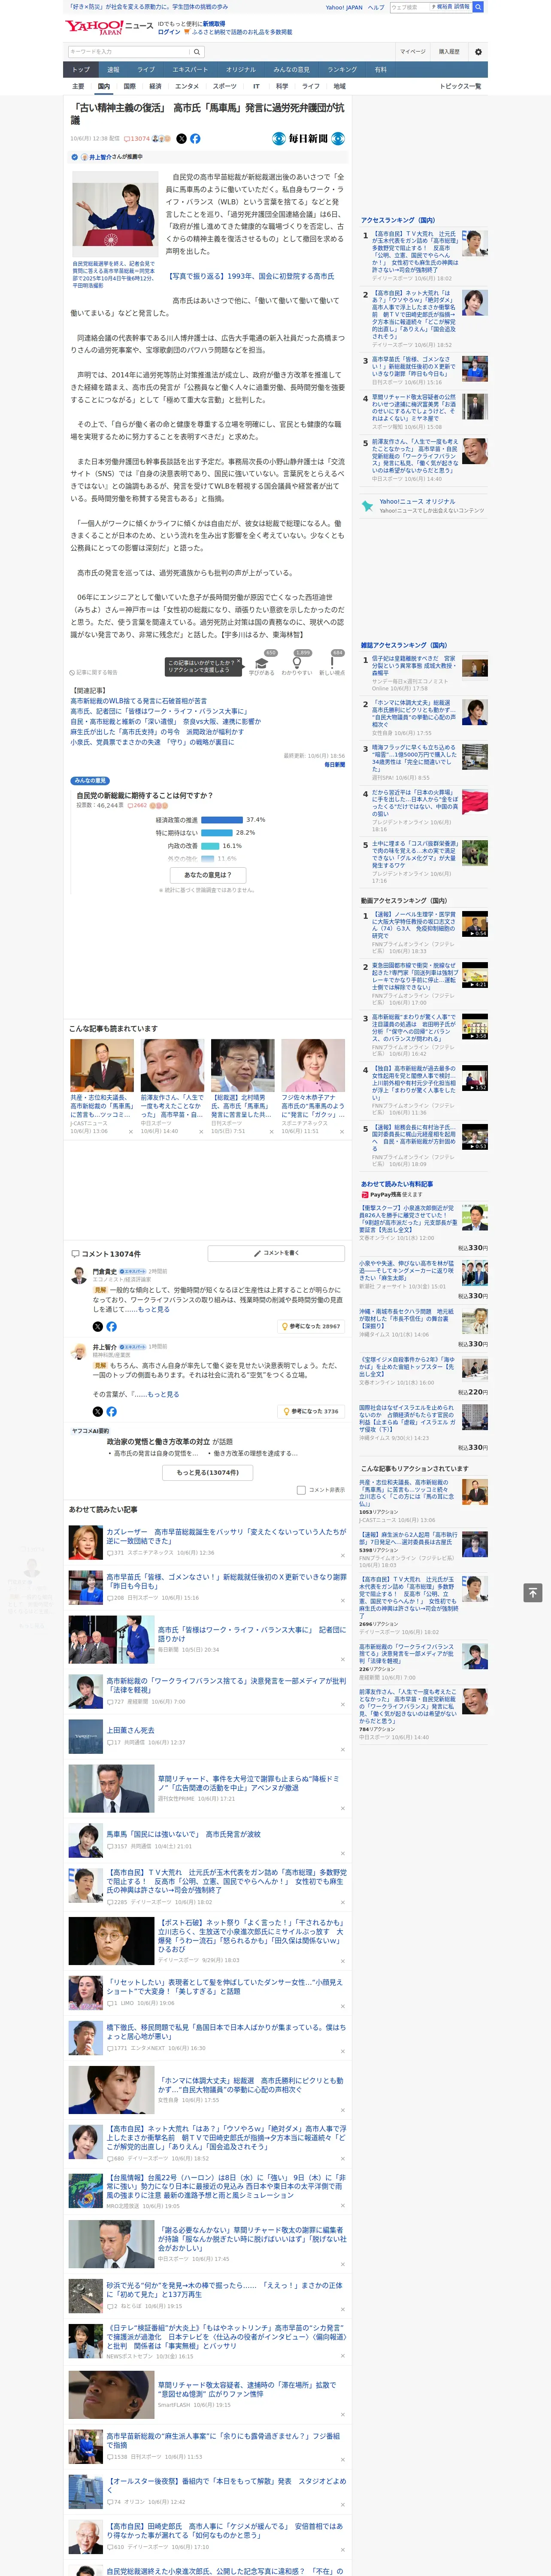The image size is (551, 2576).
Task: React with lightbulb わかりやすい icon
Action: pos(296,662)
